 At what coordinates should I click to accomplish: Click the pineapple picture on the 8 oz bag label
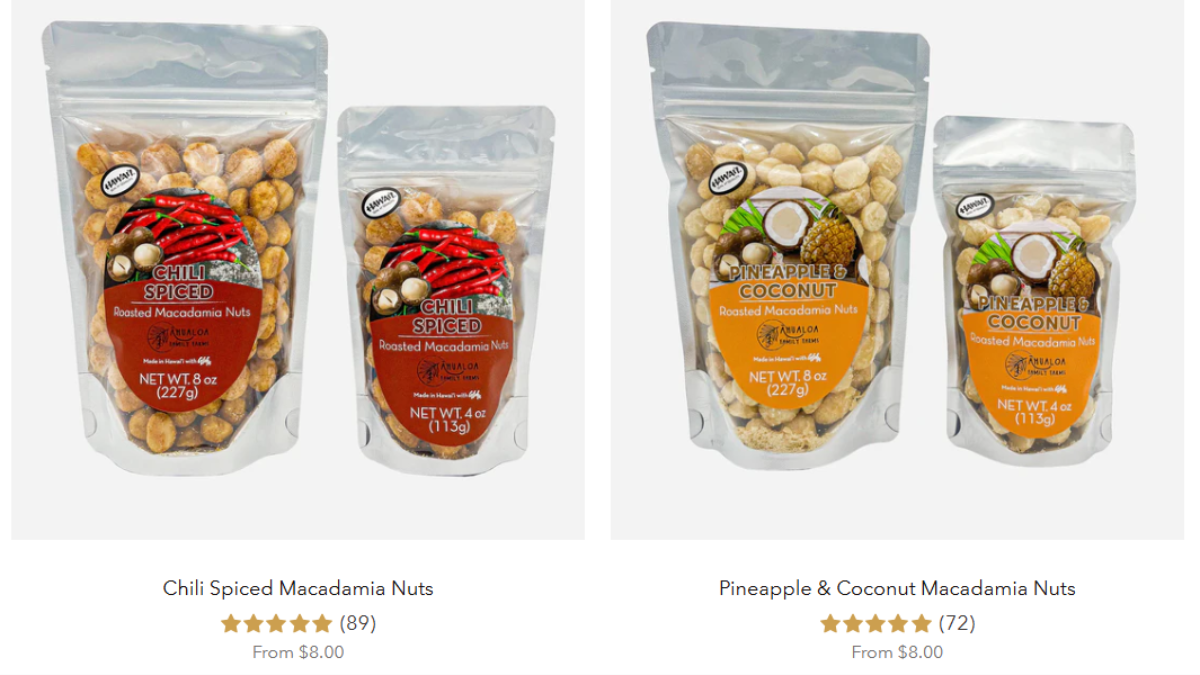point(828,238)
